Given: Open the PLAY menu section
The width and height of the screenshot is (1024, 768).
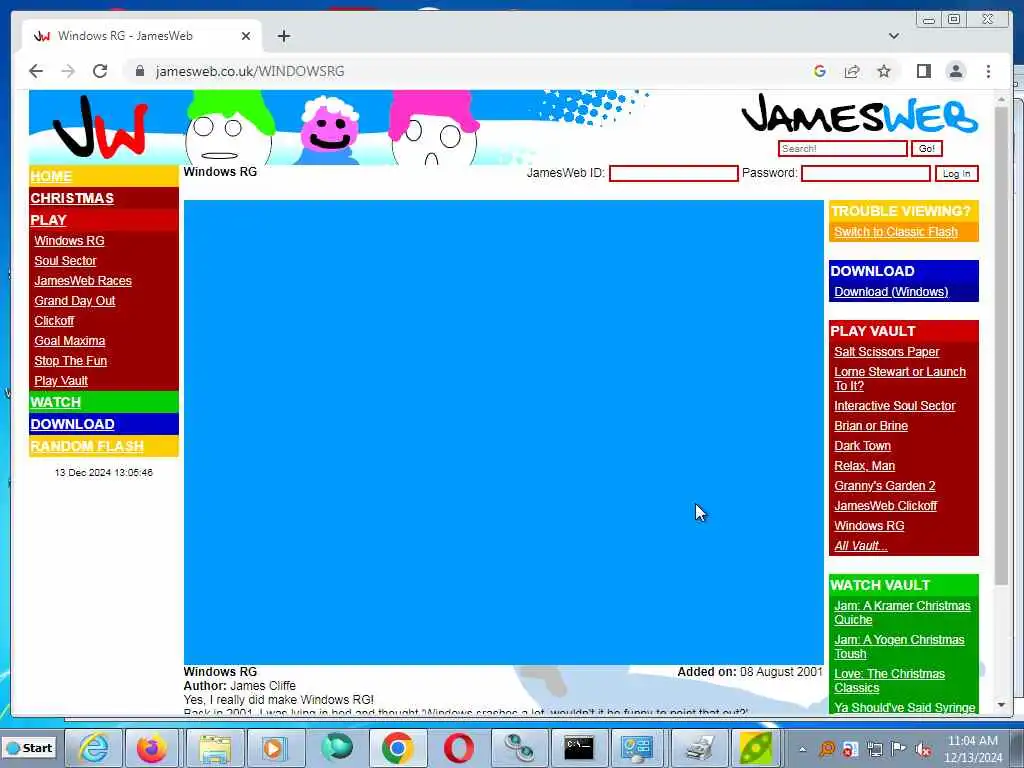Looking at the screenshot, I should 48,220.
